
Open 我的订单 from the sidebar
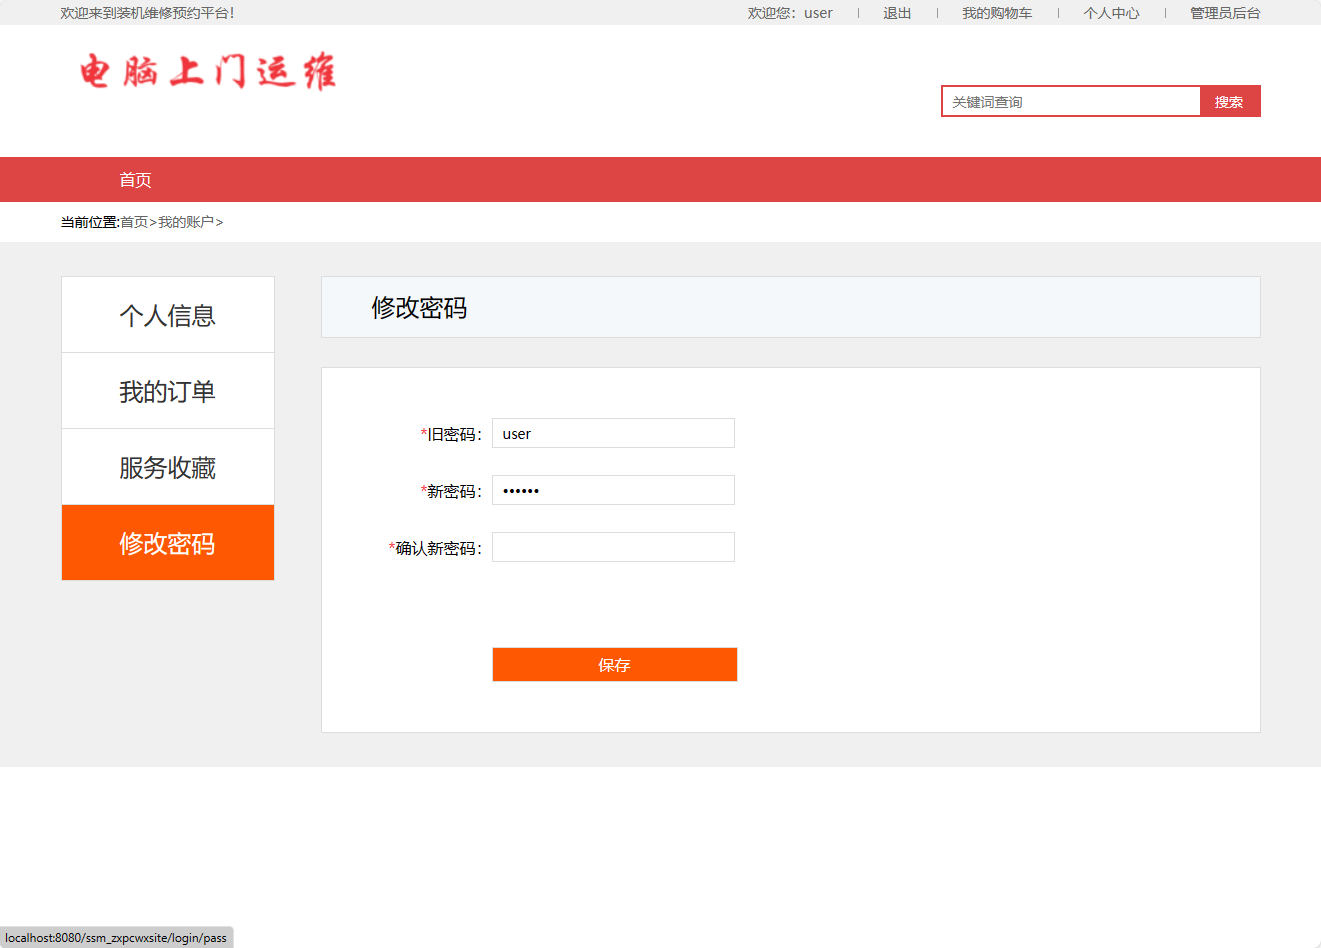[x=167, y=390]
